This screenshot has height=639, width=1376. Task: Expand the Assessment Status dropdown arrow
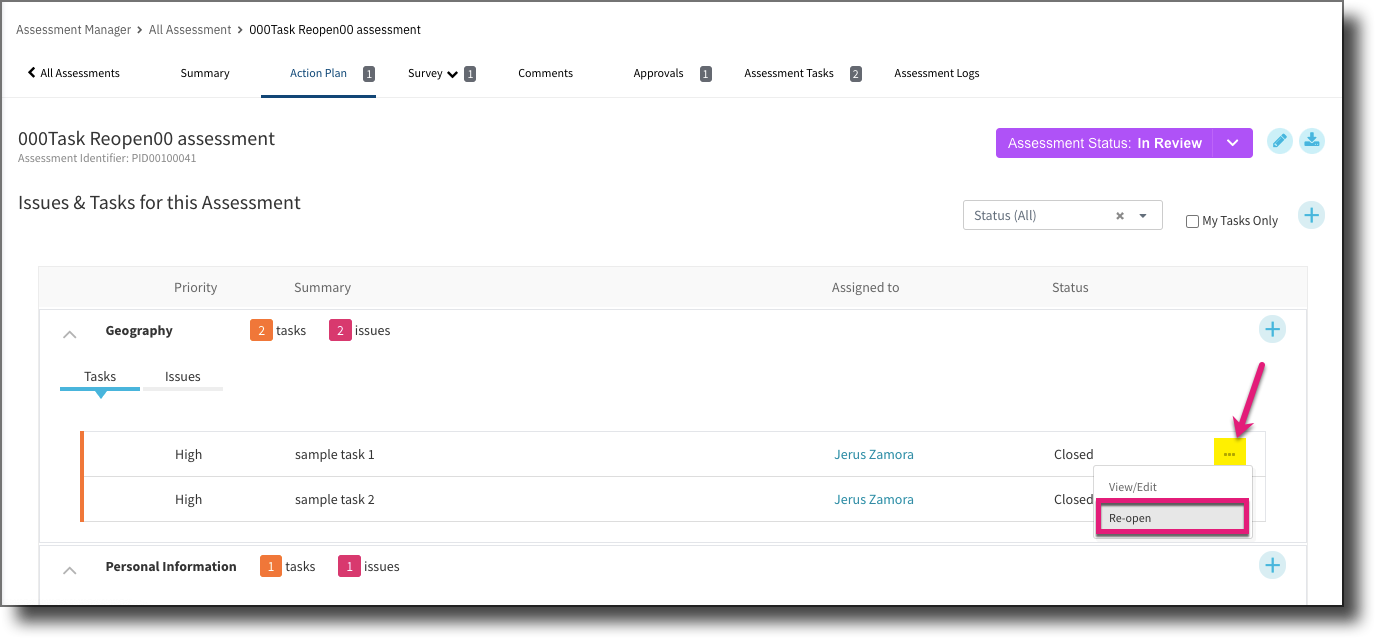click(x=1233, y=143)
